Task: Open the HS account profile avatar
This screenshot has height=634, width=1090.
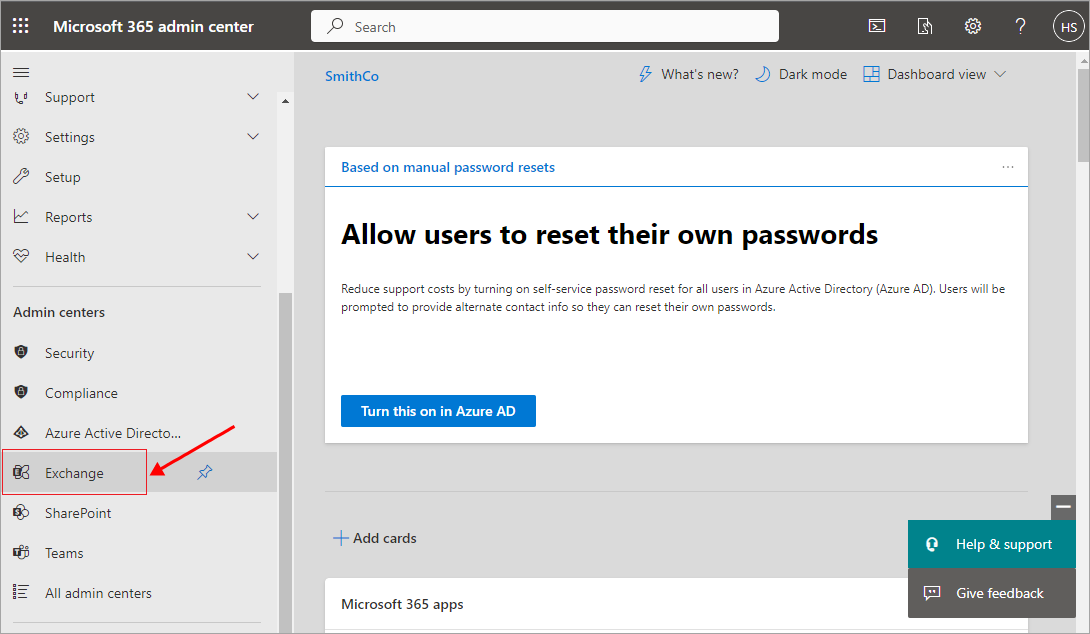Action: (x=1068, y=26)
